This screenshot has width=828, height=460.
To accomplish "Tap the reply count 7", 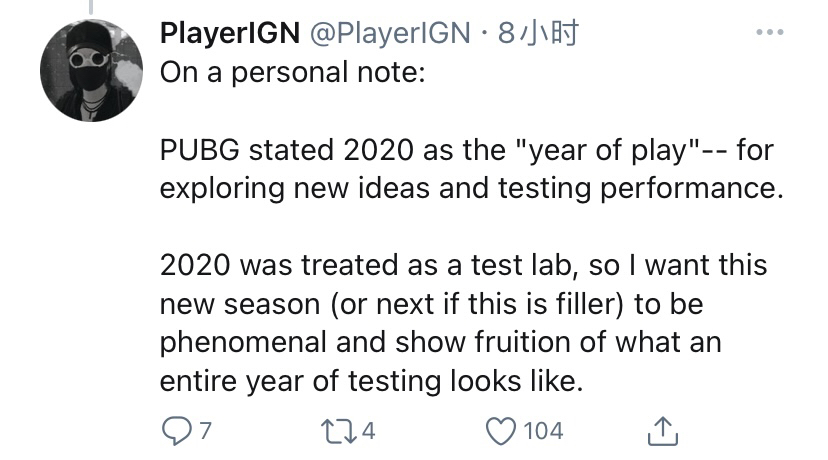I will click(205, 431).
